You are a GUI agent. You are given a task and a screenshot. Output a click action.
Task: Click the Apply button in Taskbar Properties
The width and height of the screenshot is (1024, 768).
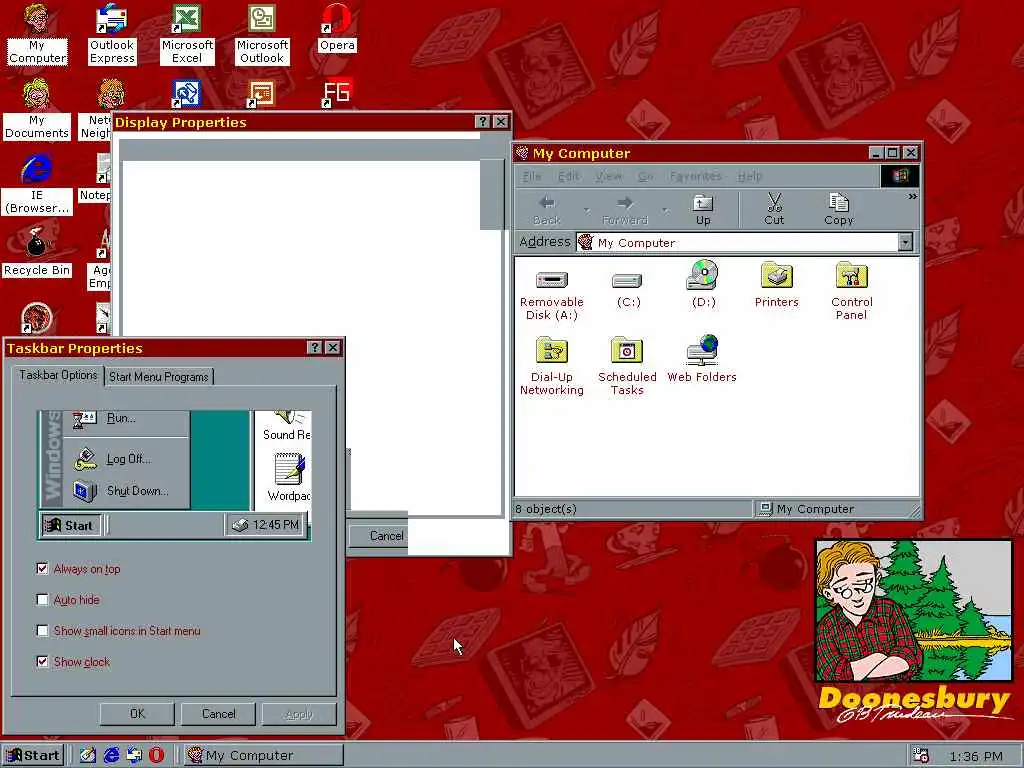coord(299,714)
